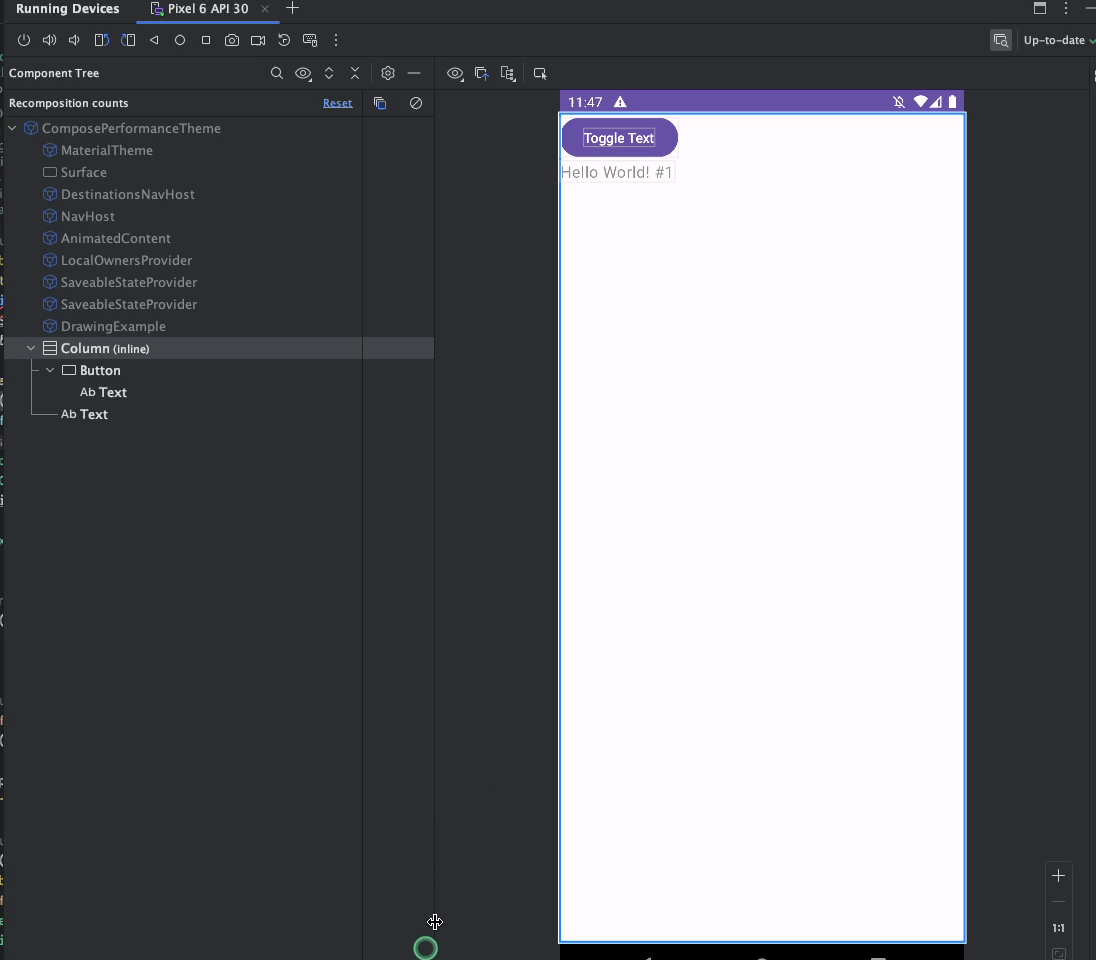The image size is (1096, 960).
Task: Open the Component Tree eye view options
Action: [303, 73]
